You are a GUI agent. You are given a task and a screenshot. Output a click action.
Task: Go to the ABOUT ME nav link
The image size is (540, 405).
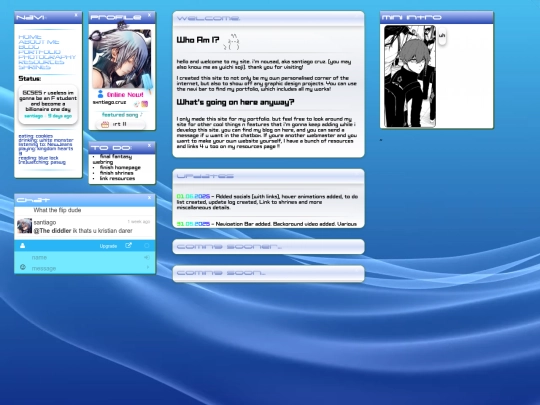click(39, 42)
